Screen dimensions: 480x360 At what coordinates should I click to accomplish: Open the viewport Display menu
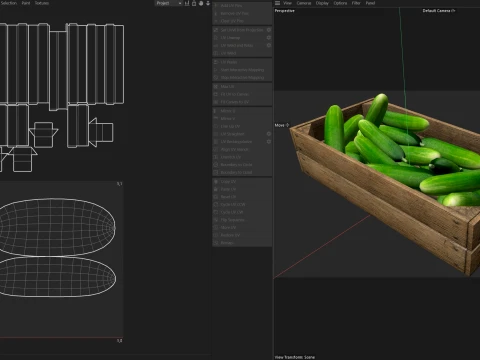point(322,3)
